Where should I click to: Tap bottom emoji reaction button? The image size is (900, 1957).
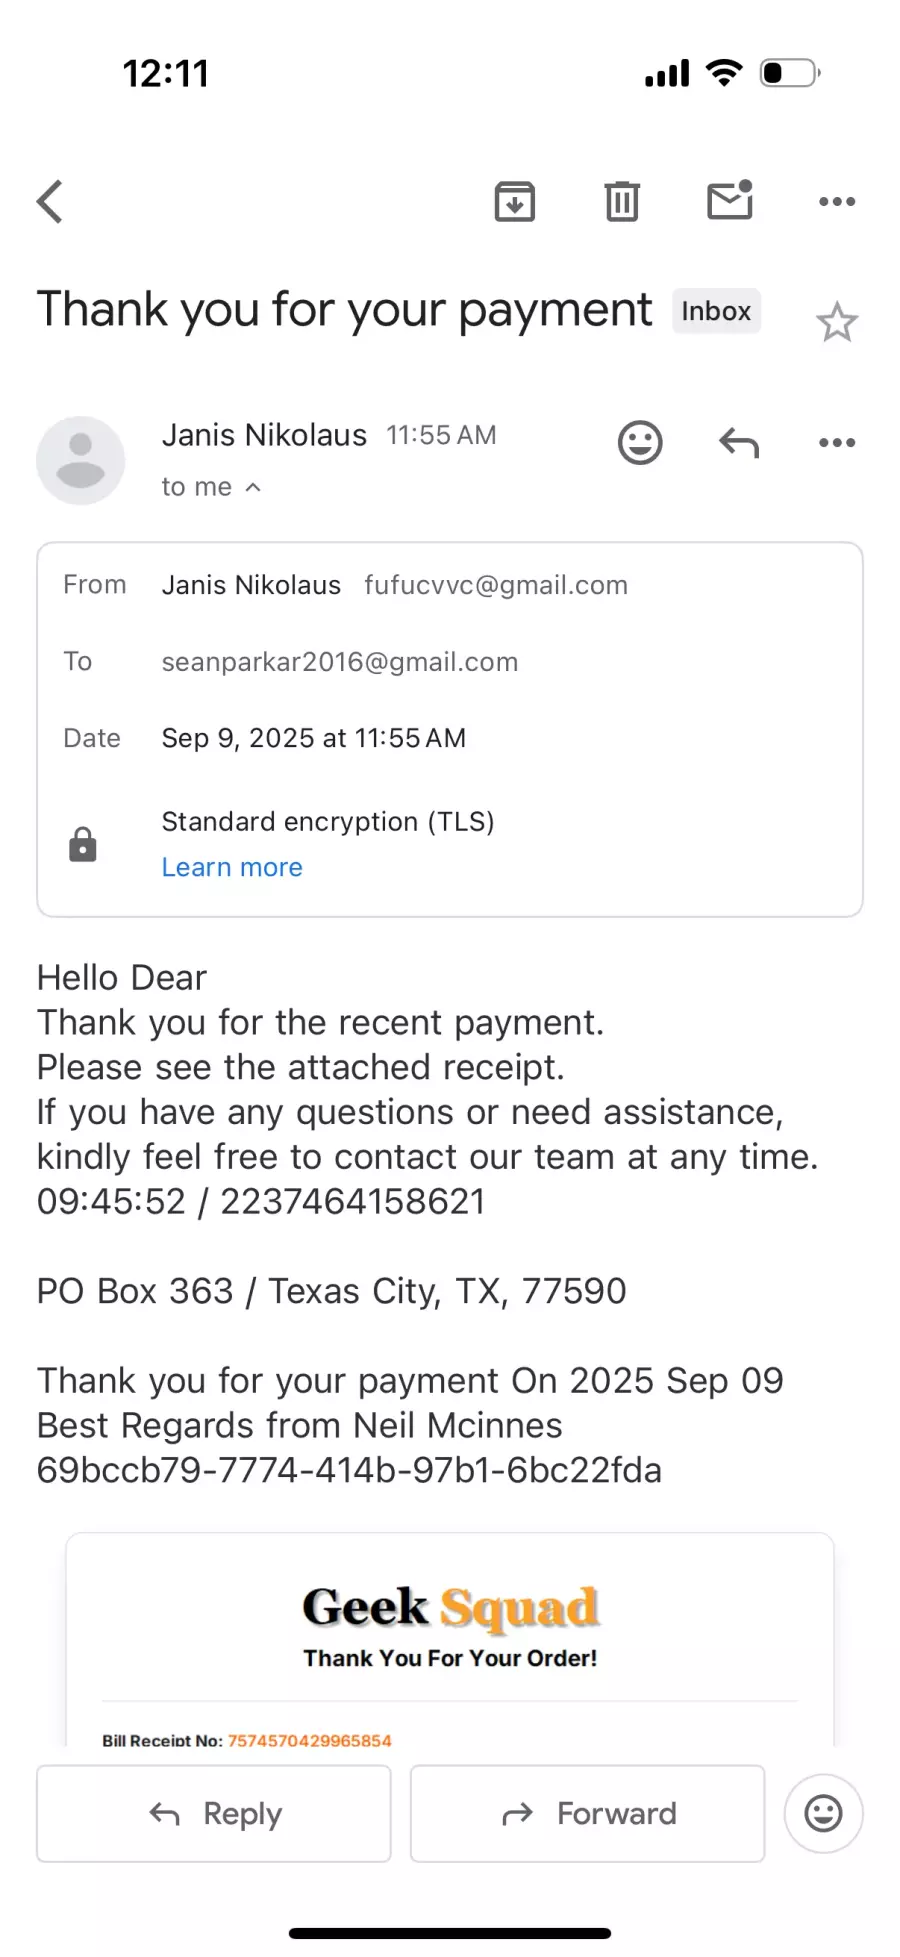coord(823,1813)
